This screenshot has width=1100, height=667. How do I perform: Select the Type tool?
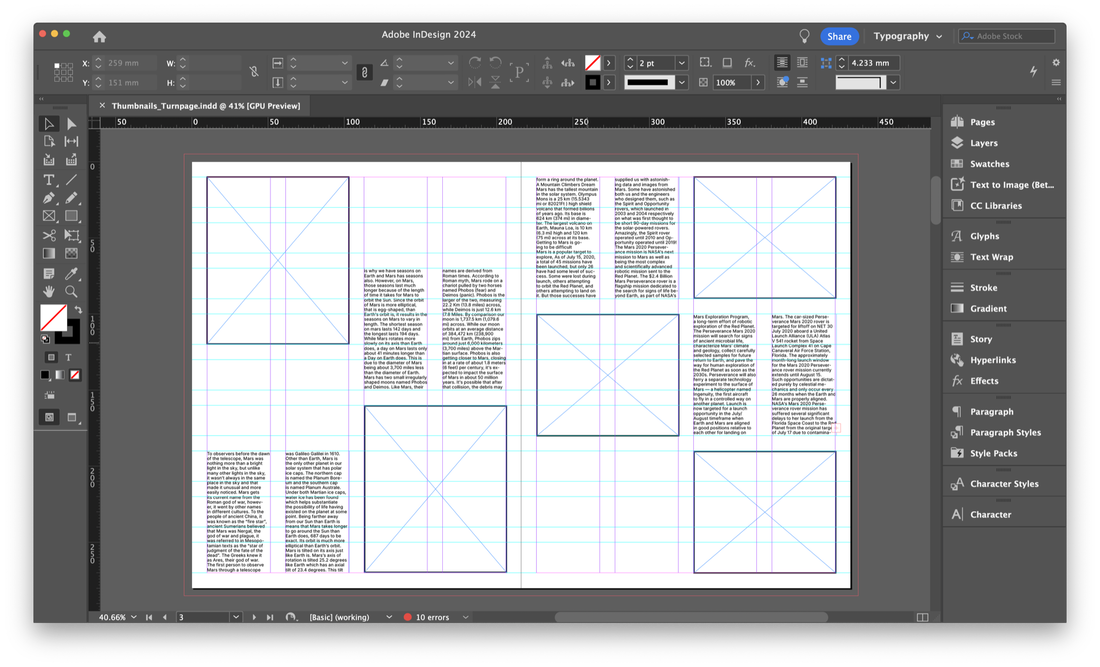pos(49,180)
